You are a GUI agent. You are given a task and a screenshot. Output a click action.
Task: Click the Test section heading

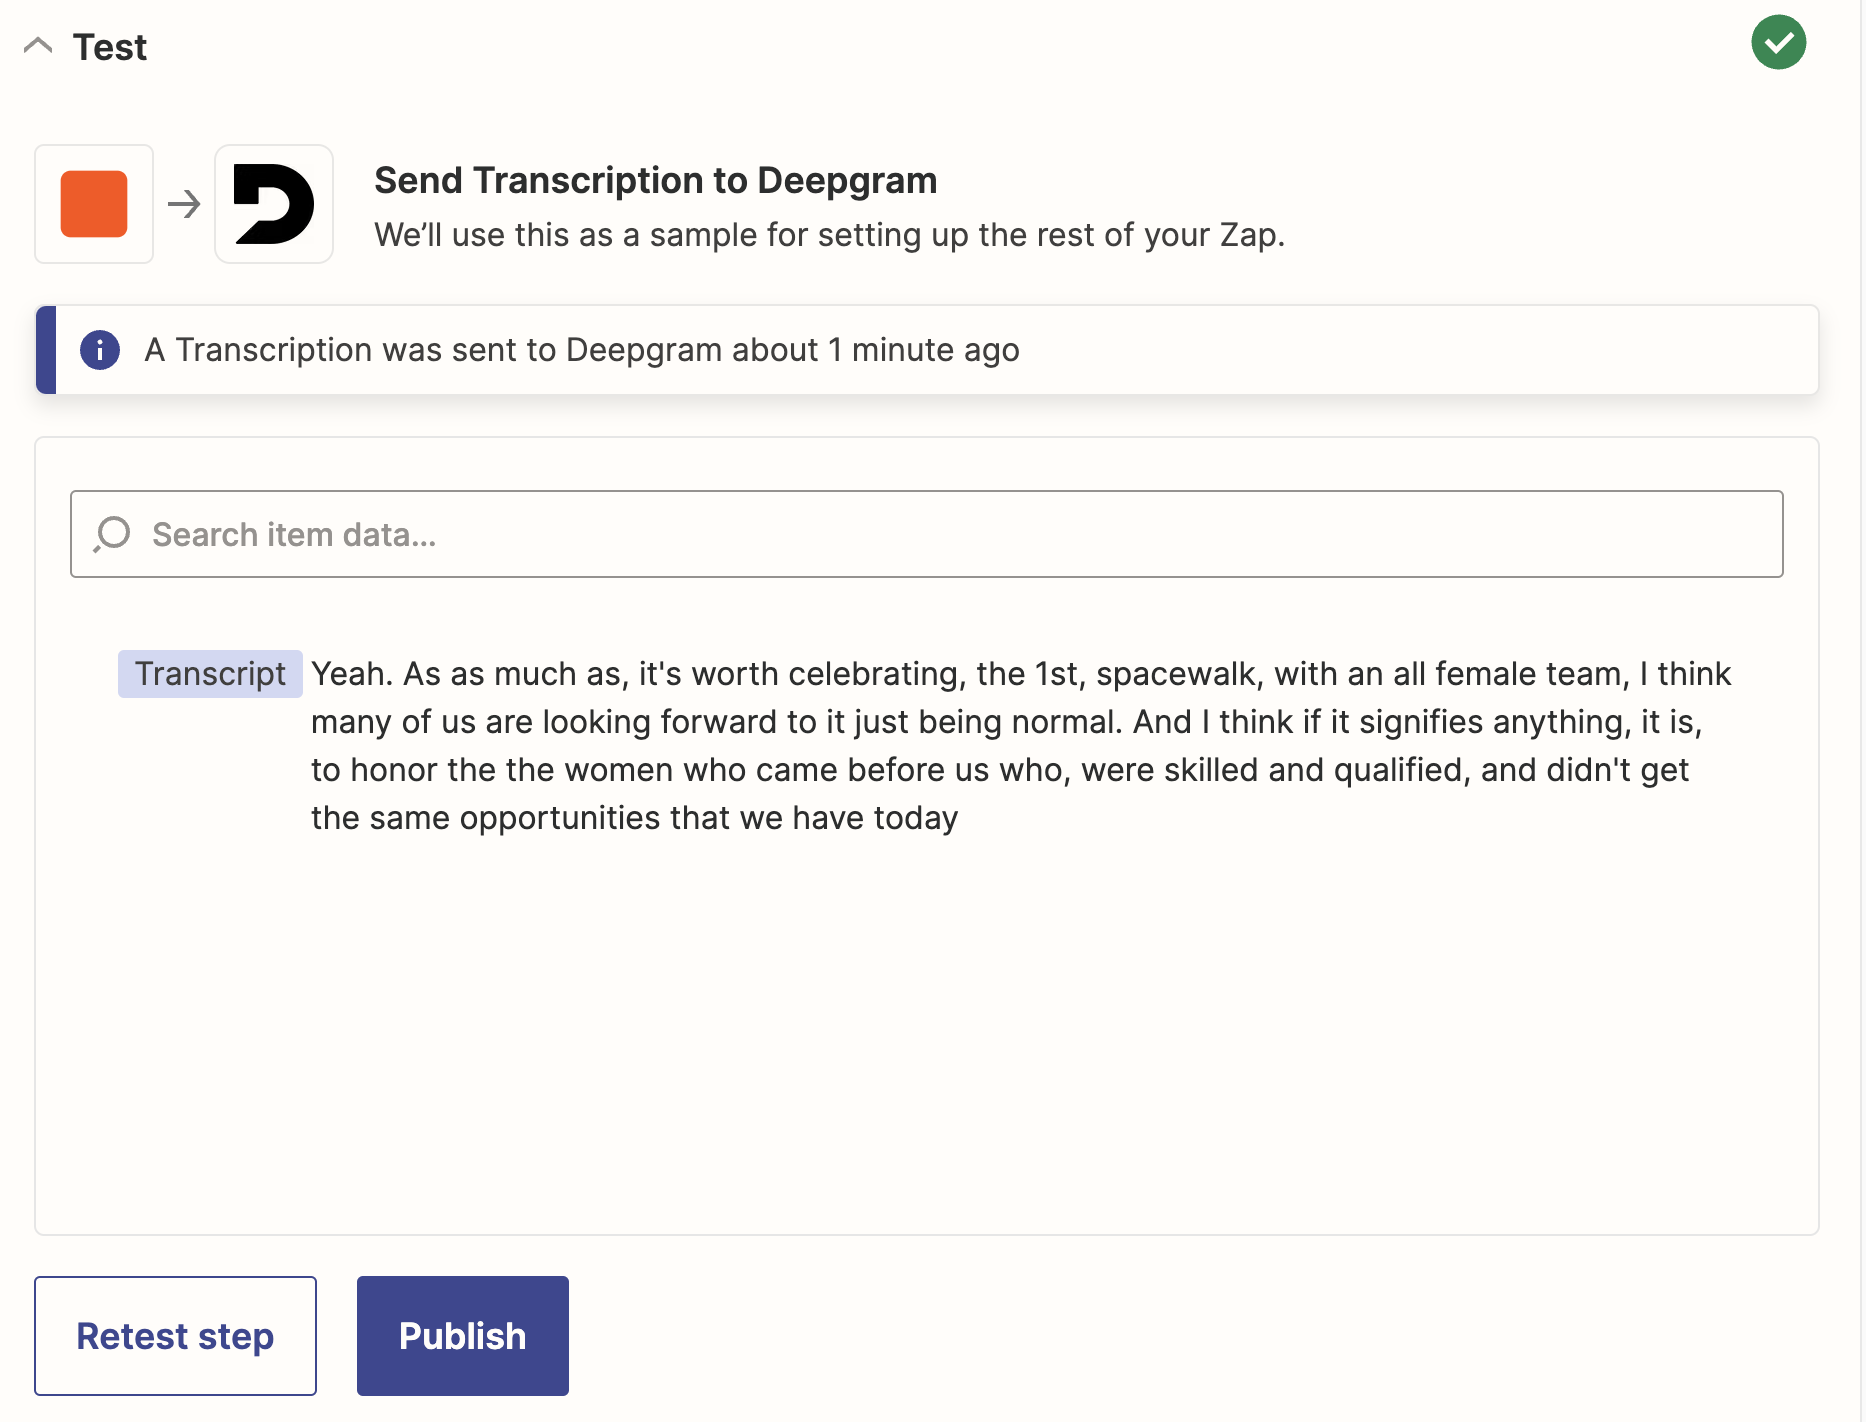pos(110,47)
